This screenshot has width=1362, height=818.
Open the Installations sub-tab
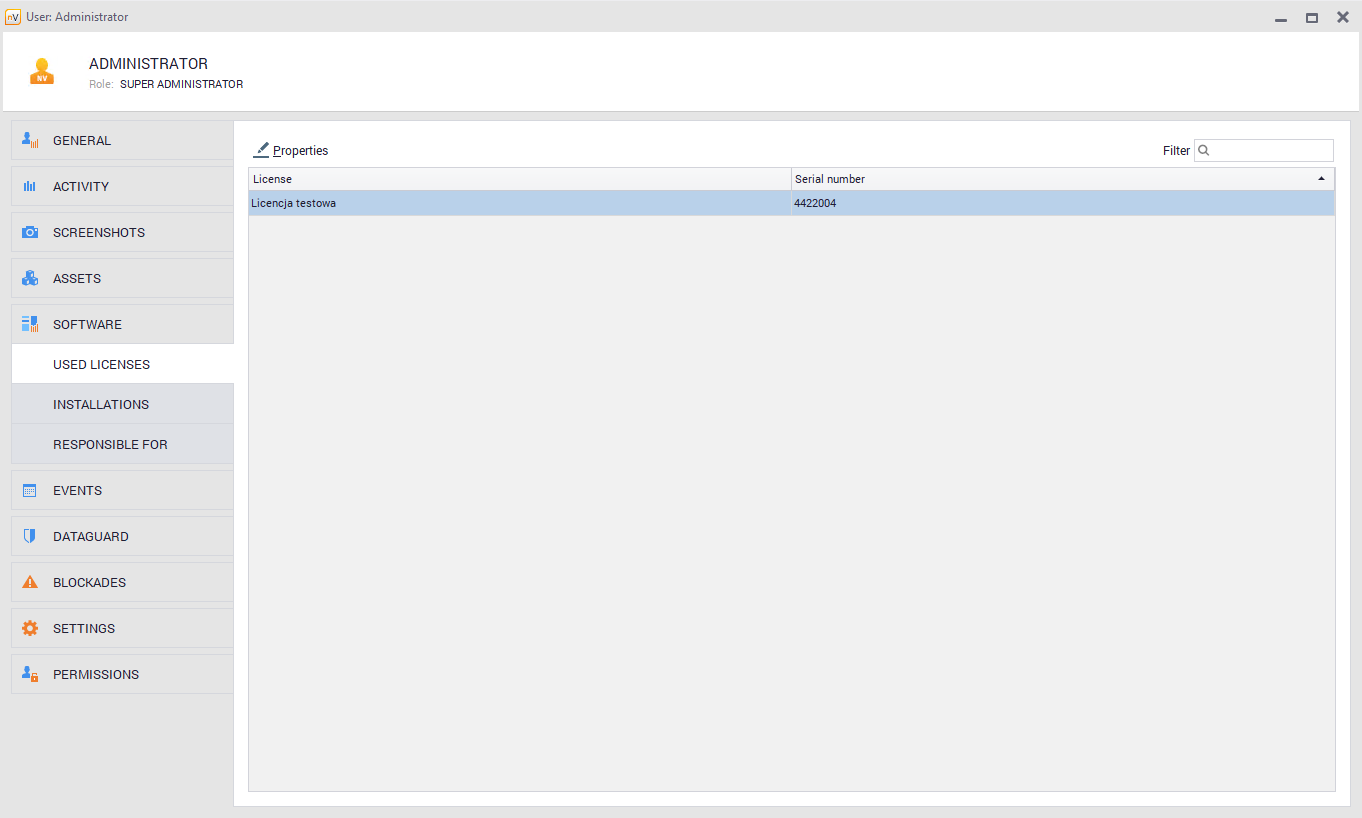tap(101, 405)
